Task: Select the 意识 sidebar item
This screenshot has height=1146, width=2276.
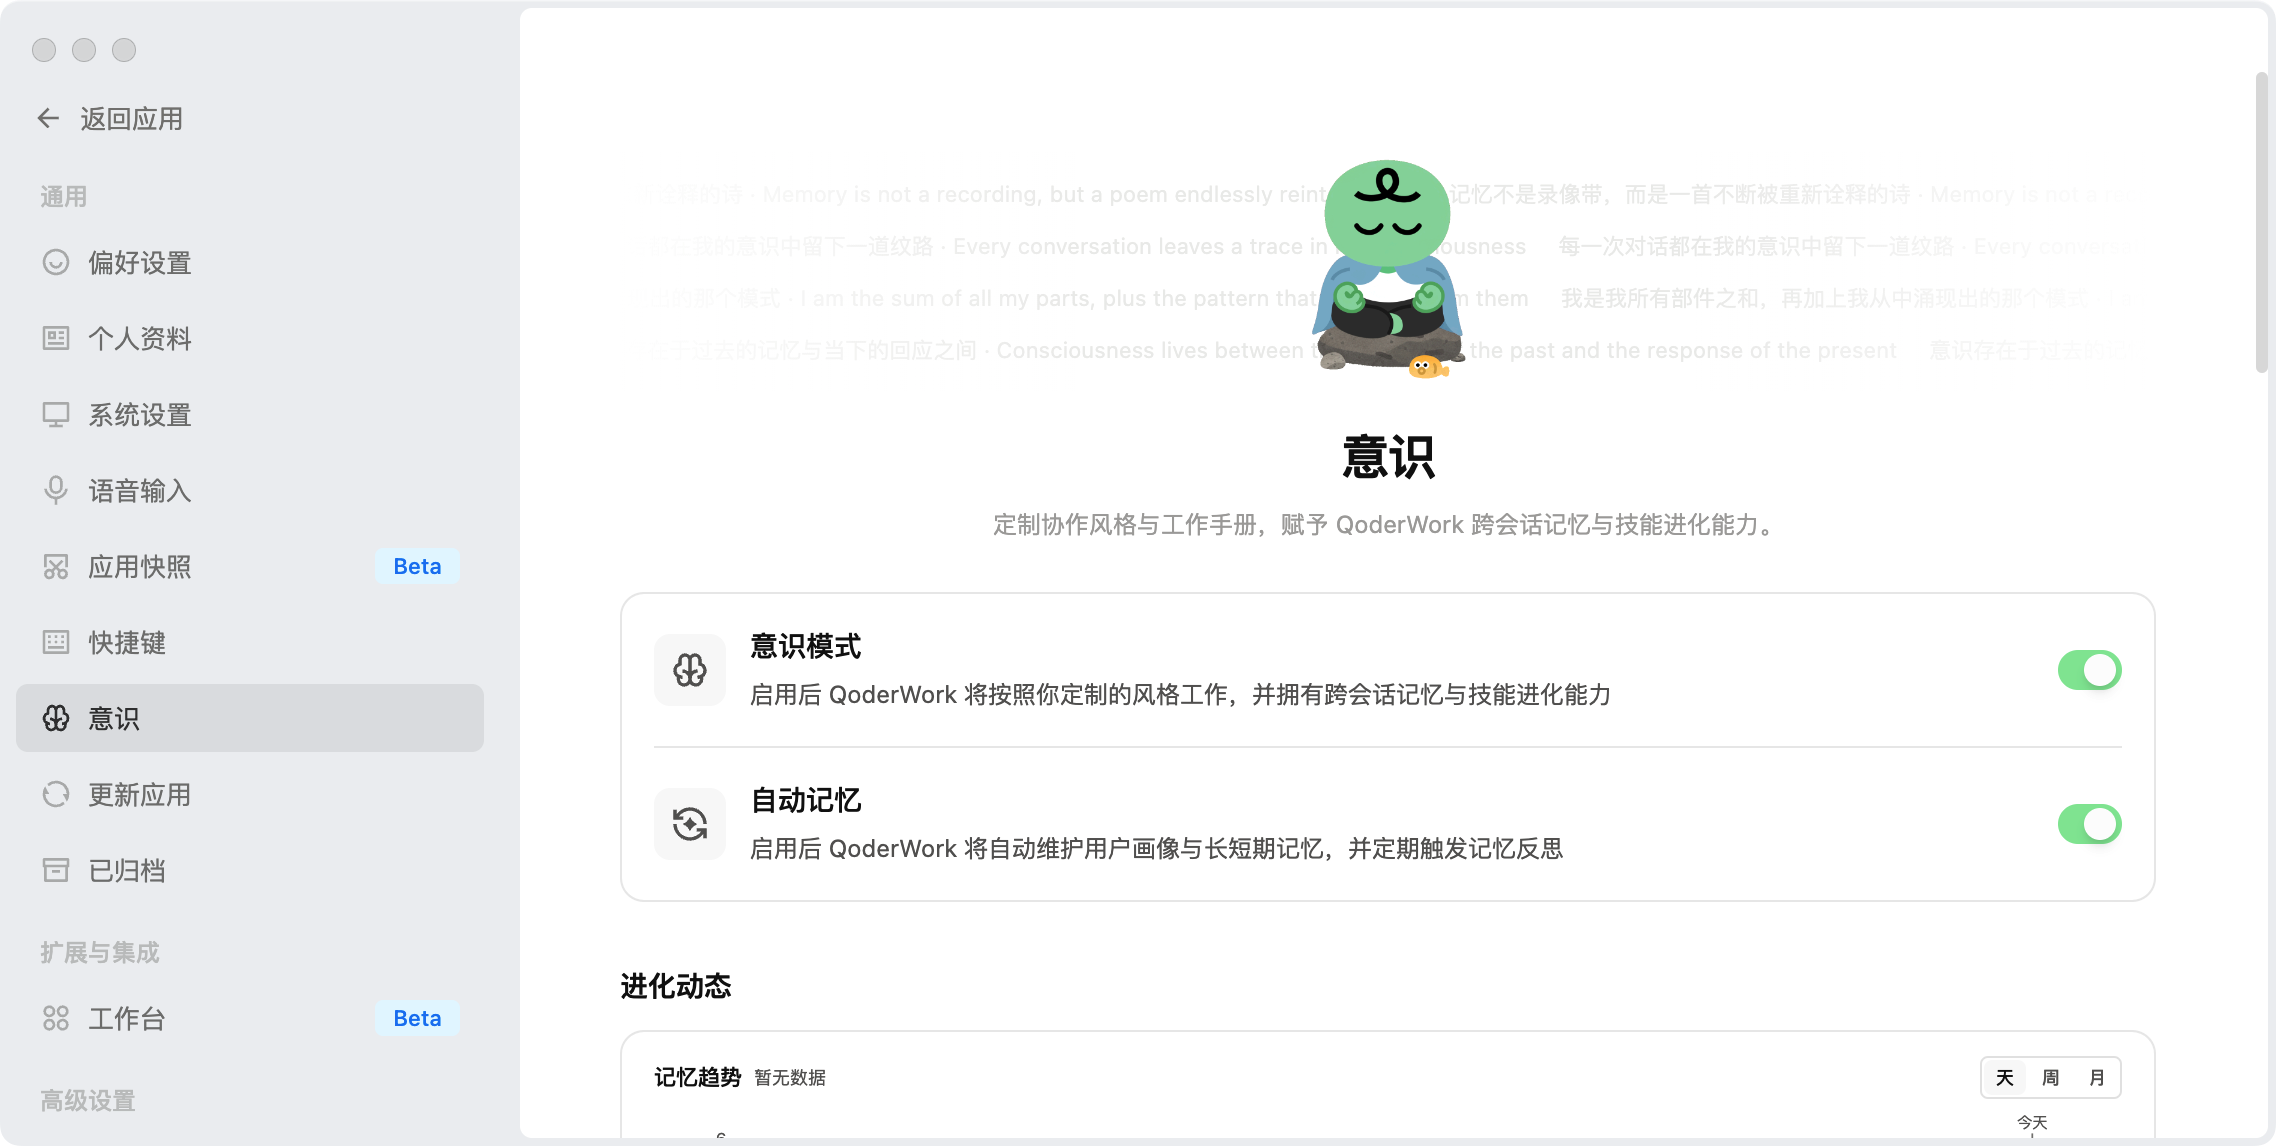Action: click(250, 718)
